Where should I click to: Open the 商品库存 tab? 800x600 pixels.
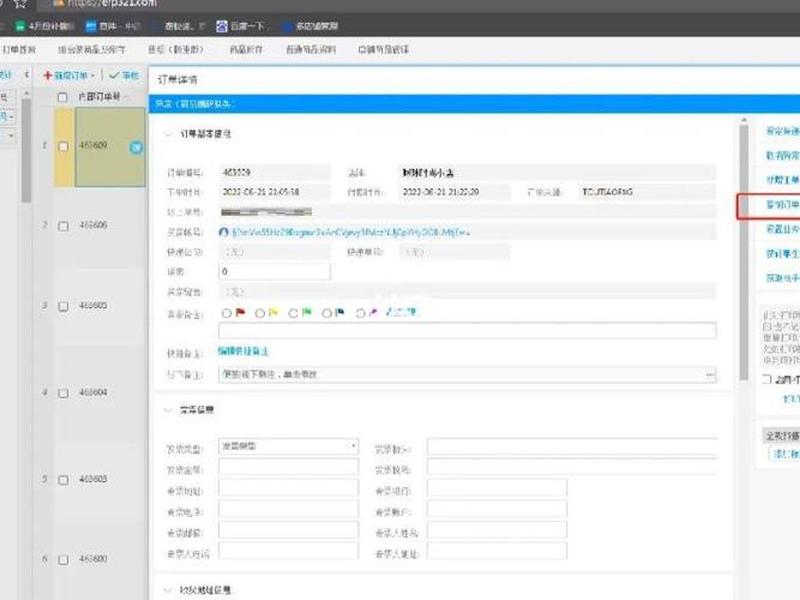(x=246, y=49)
